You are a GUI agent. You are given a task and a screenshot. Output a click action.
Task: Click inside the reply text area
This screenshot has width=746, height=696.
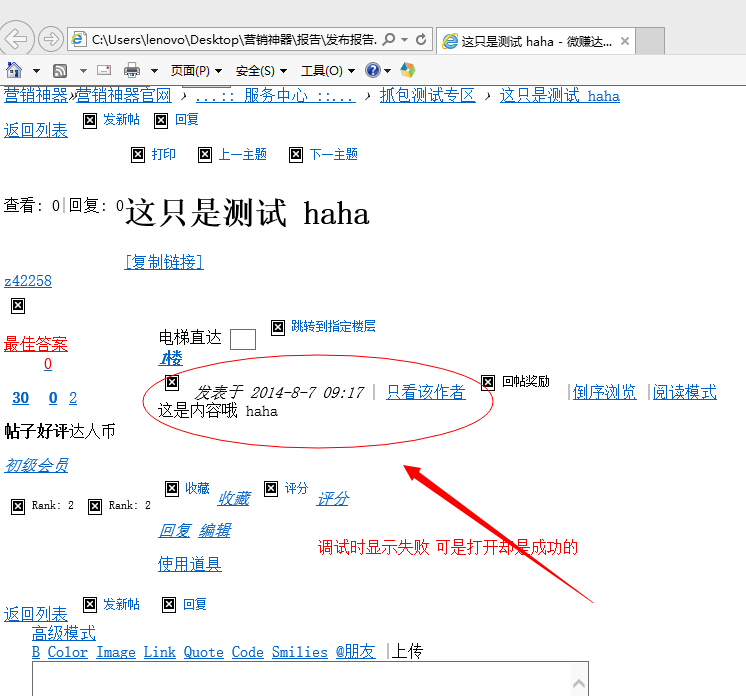(x=300, y=679)
